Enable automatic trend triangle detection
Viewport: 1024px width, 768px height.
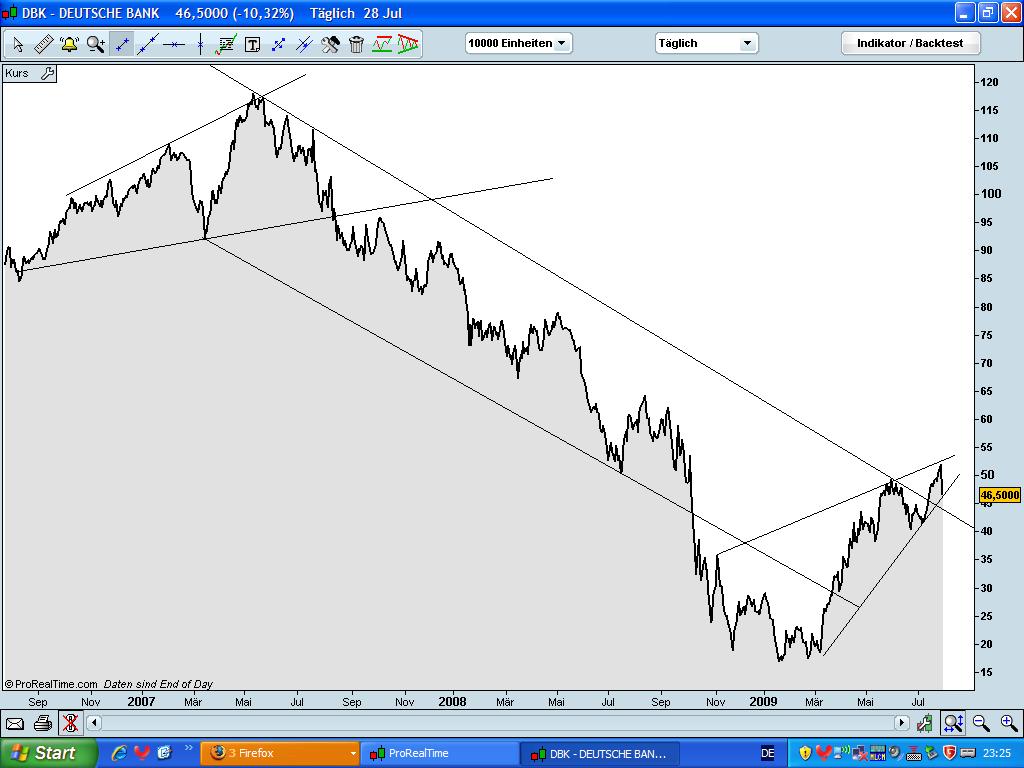click(x=408, y=44)
